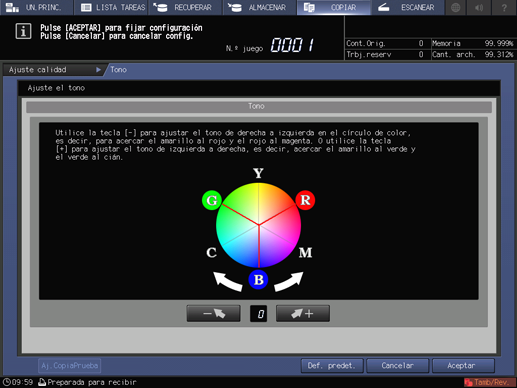Click the C label beside color wheel
The image size is (517, 388).
click(211, 253)
